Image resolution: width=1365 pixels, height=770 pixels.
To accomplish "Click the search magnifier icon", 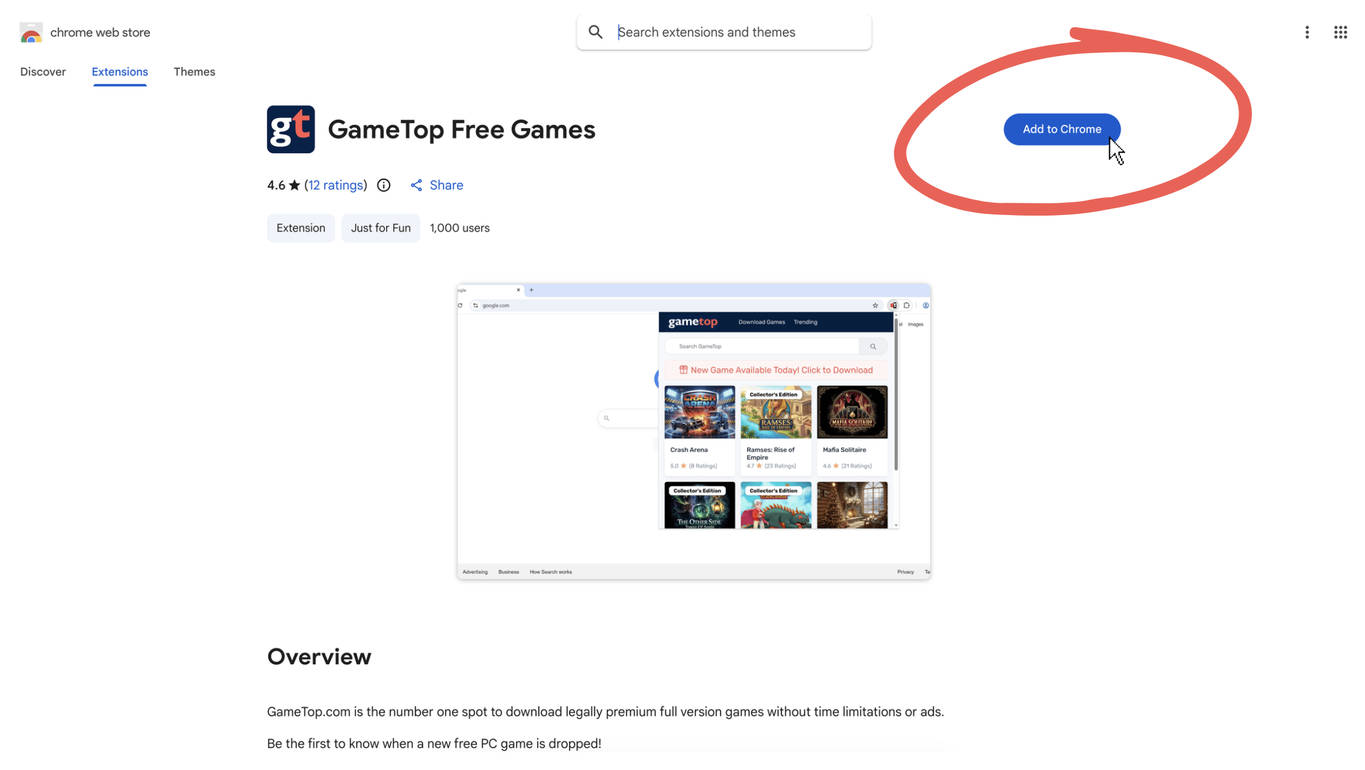I will 596,32.
